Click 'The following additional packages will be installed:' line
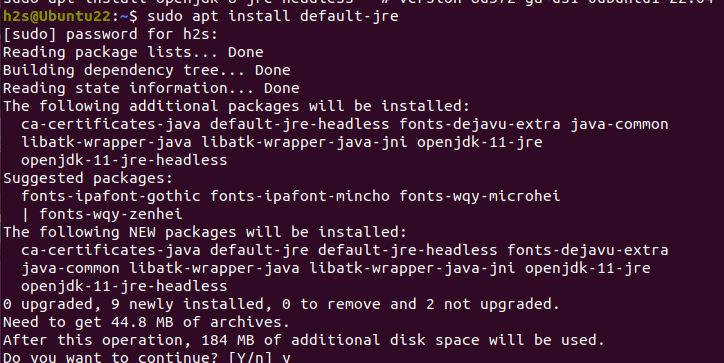Image resolution: width=724 pixels, height=363 pixels. pos(236,106)
